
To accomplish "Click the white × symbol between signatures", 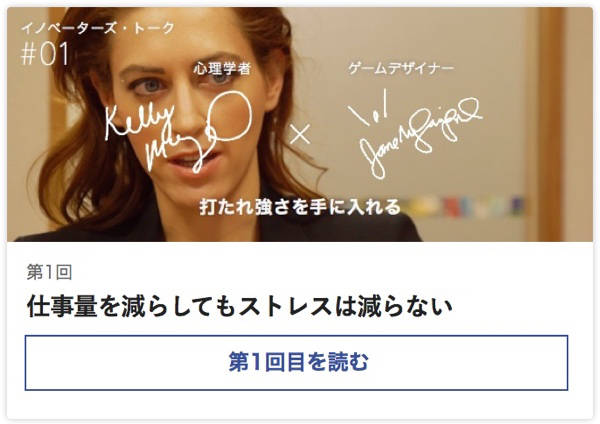I will (300, 134).
